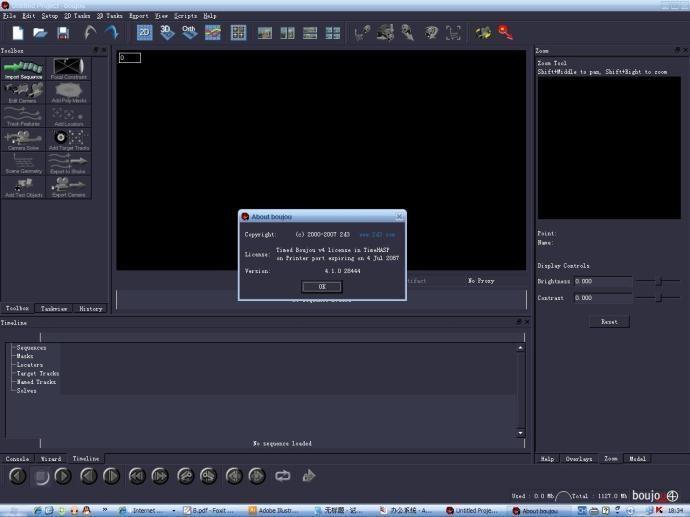Switch to the 3D view button
690x517 pixels.
(167, 33)
